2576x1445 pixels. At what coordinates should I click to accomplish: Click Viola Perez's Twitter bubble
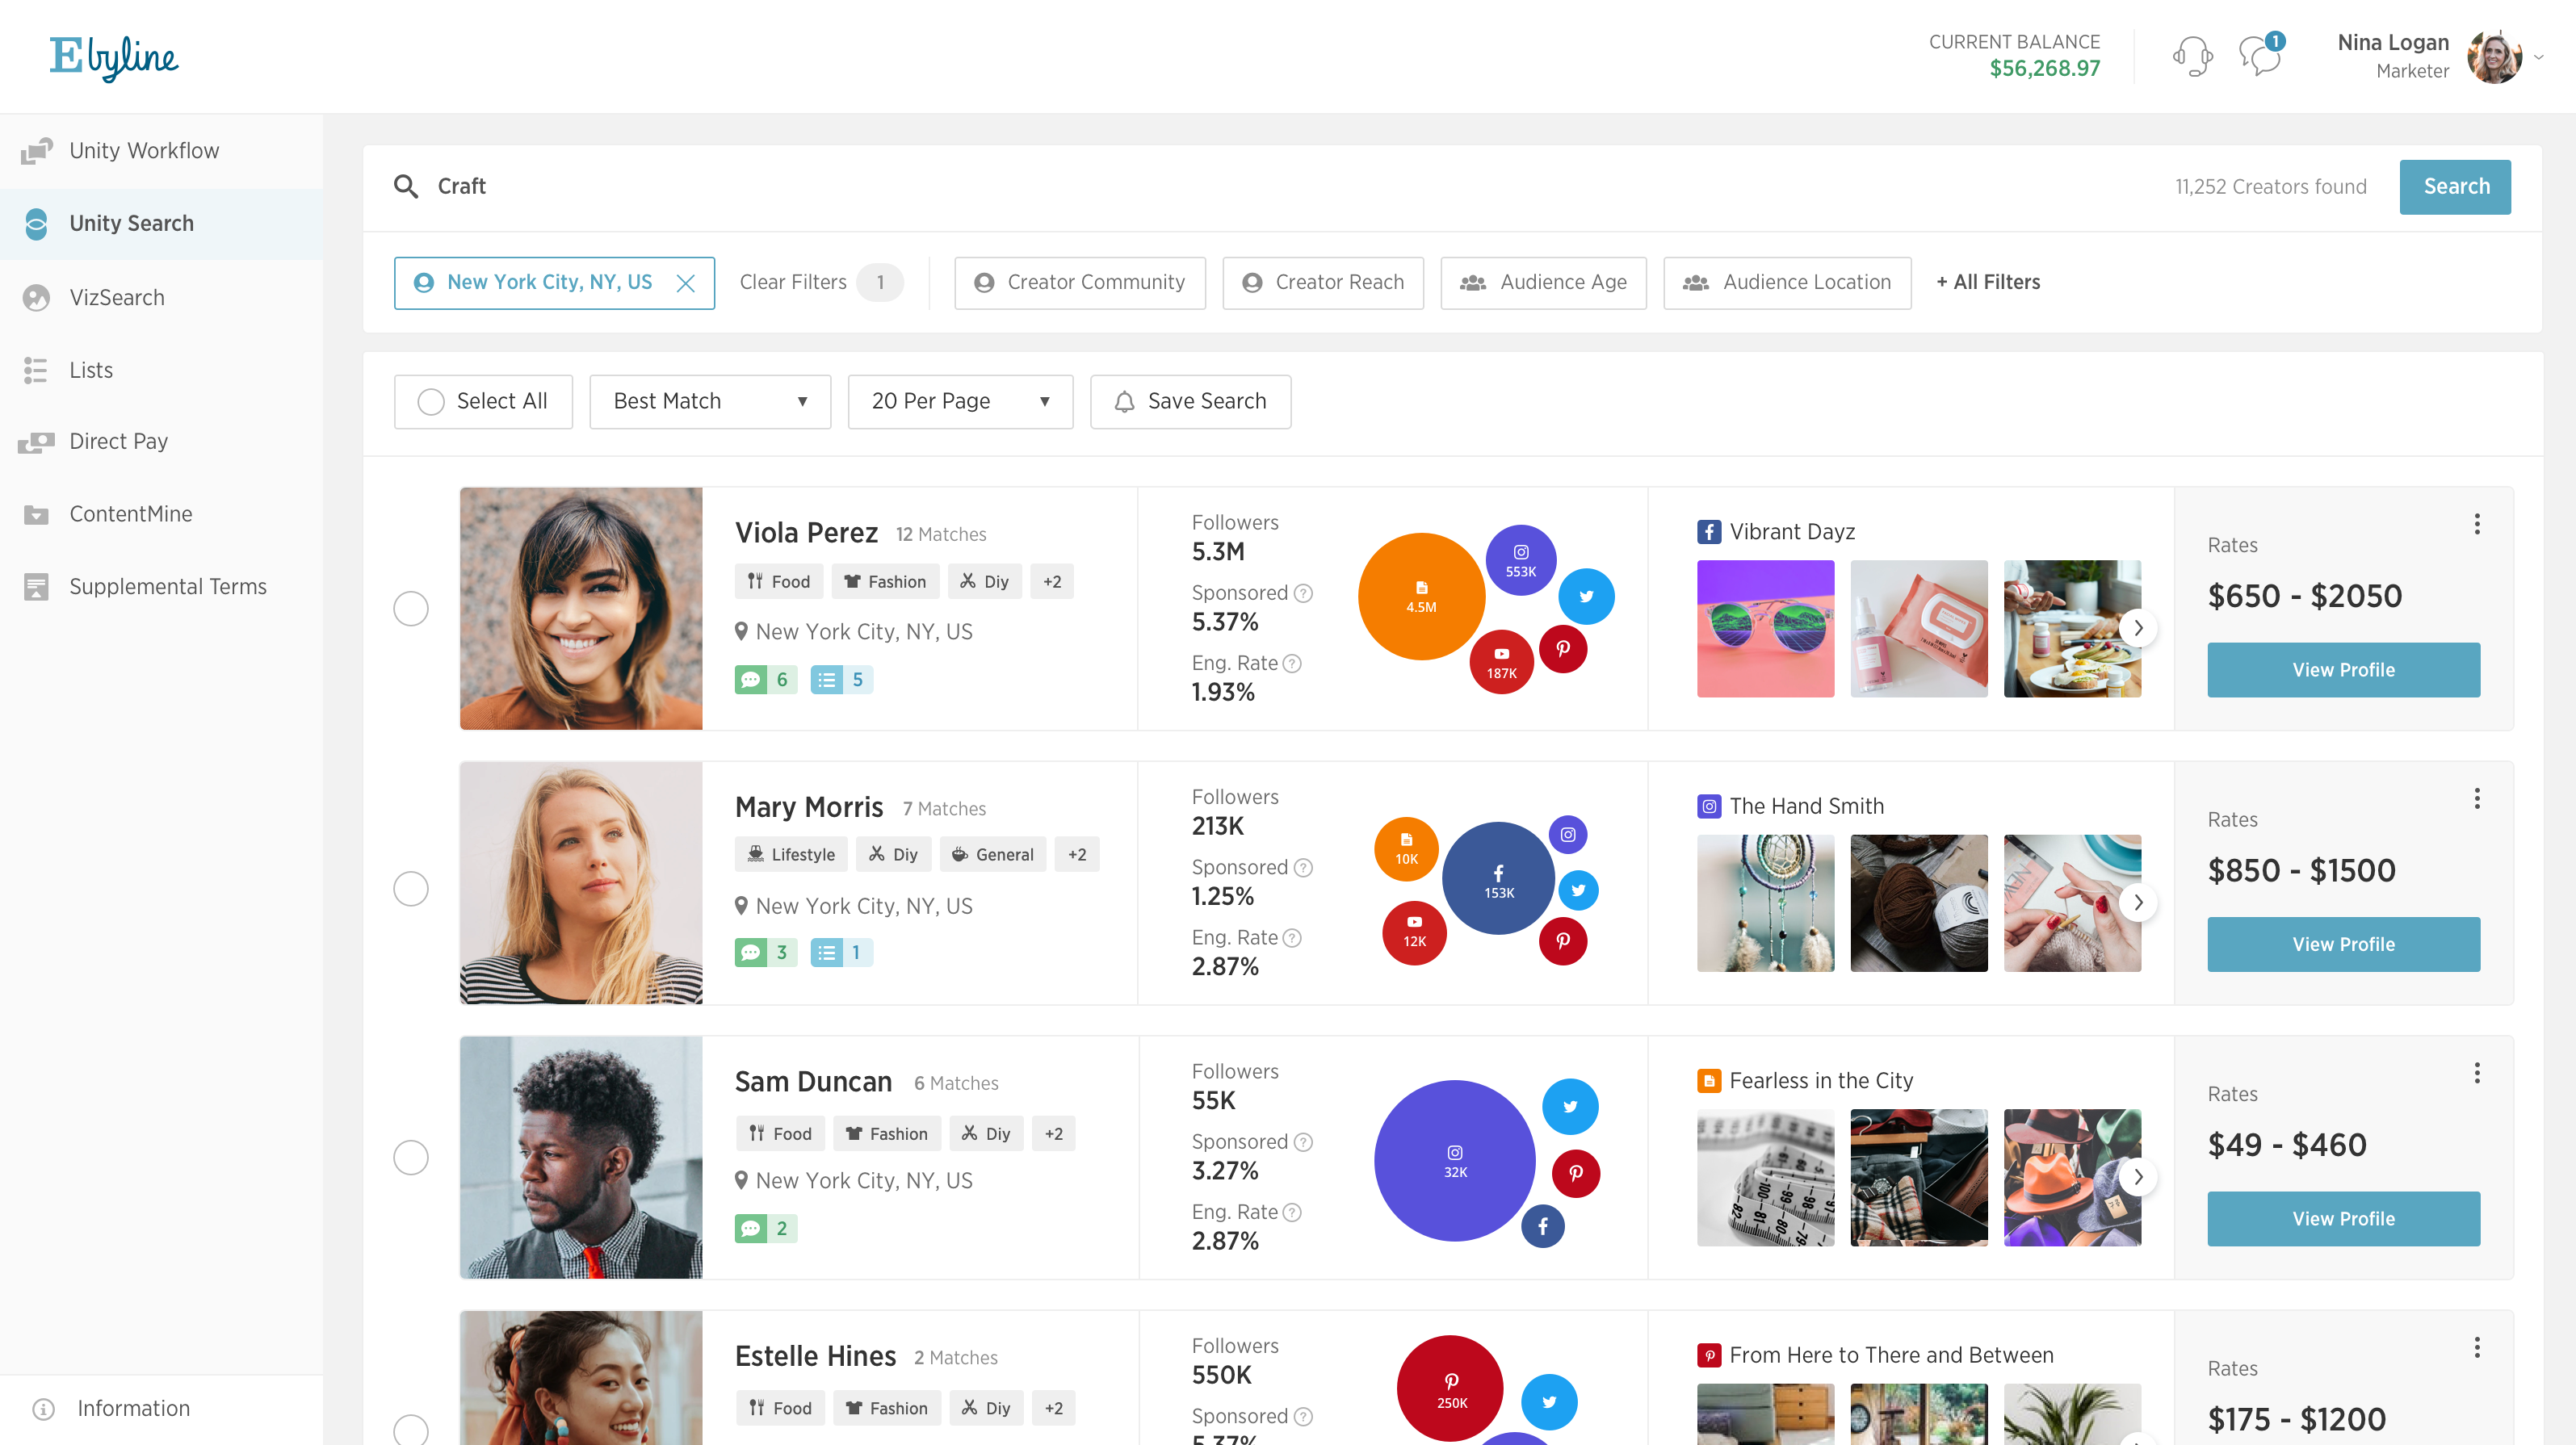tap(1586, 596)
